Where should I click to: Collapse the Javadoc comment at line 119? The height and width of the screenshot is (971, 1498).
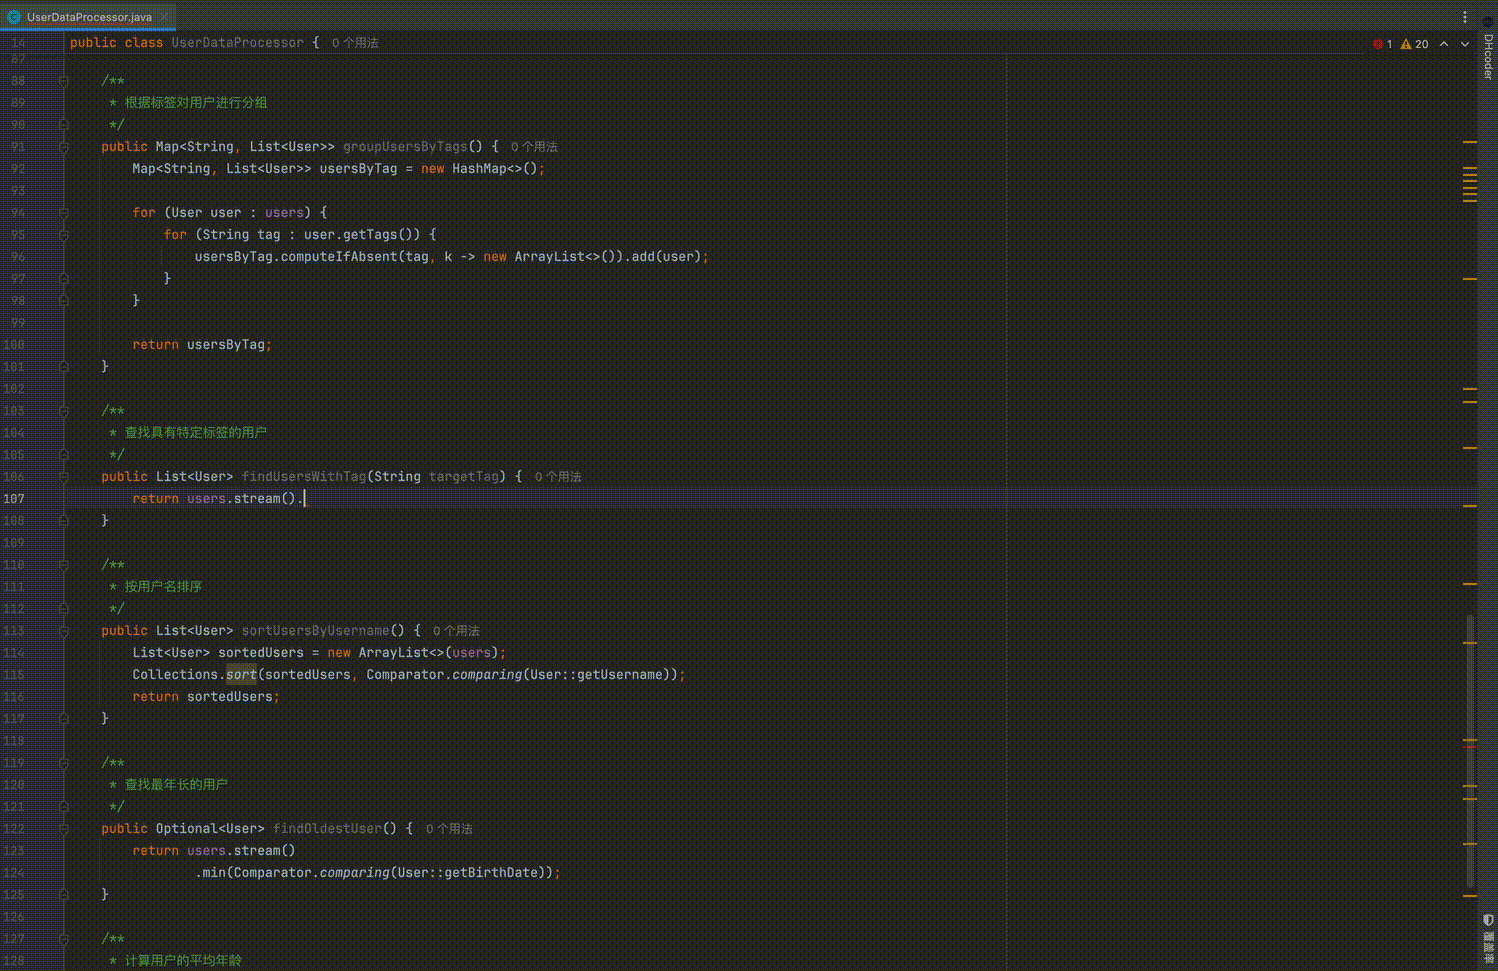point(64,763)
